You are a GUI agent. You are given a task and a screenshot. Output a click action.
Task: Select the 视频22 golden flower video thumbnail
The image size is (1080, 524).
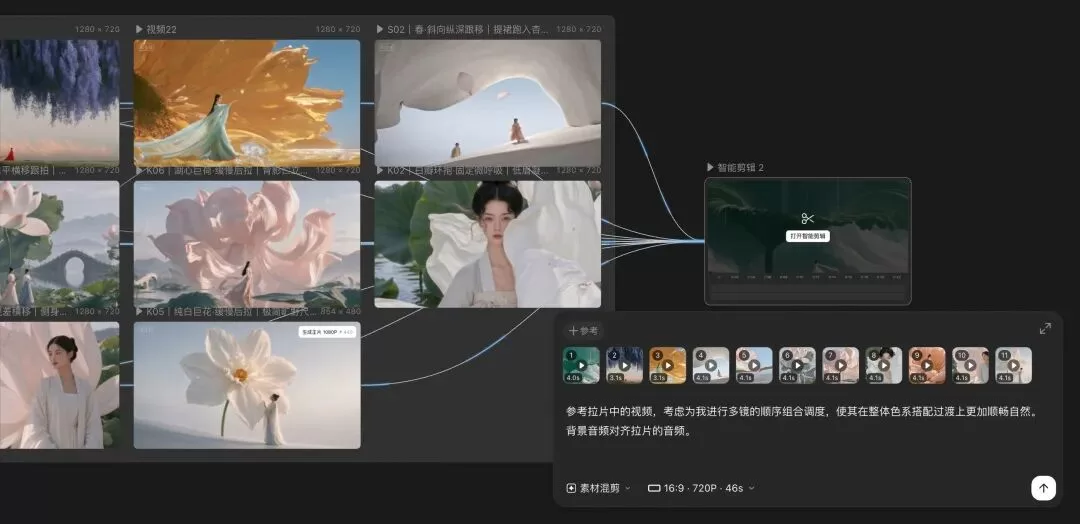click(x=247, y=103)
